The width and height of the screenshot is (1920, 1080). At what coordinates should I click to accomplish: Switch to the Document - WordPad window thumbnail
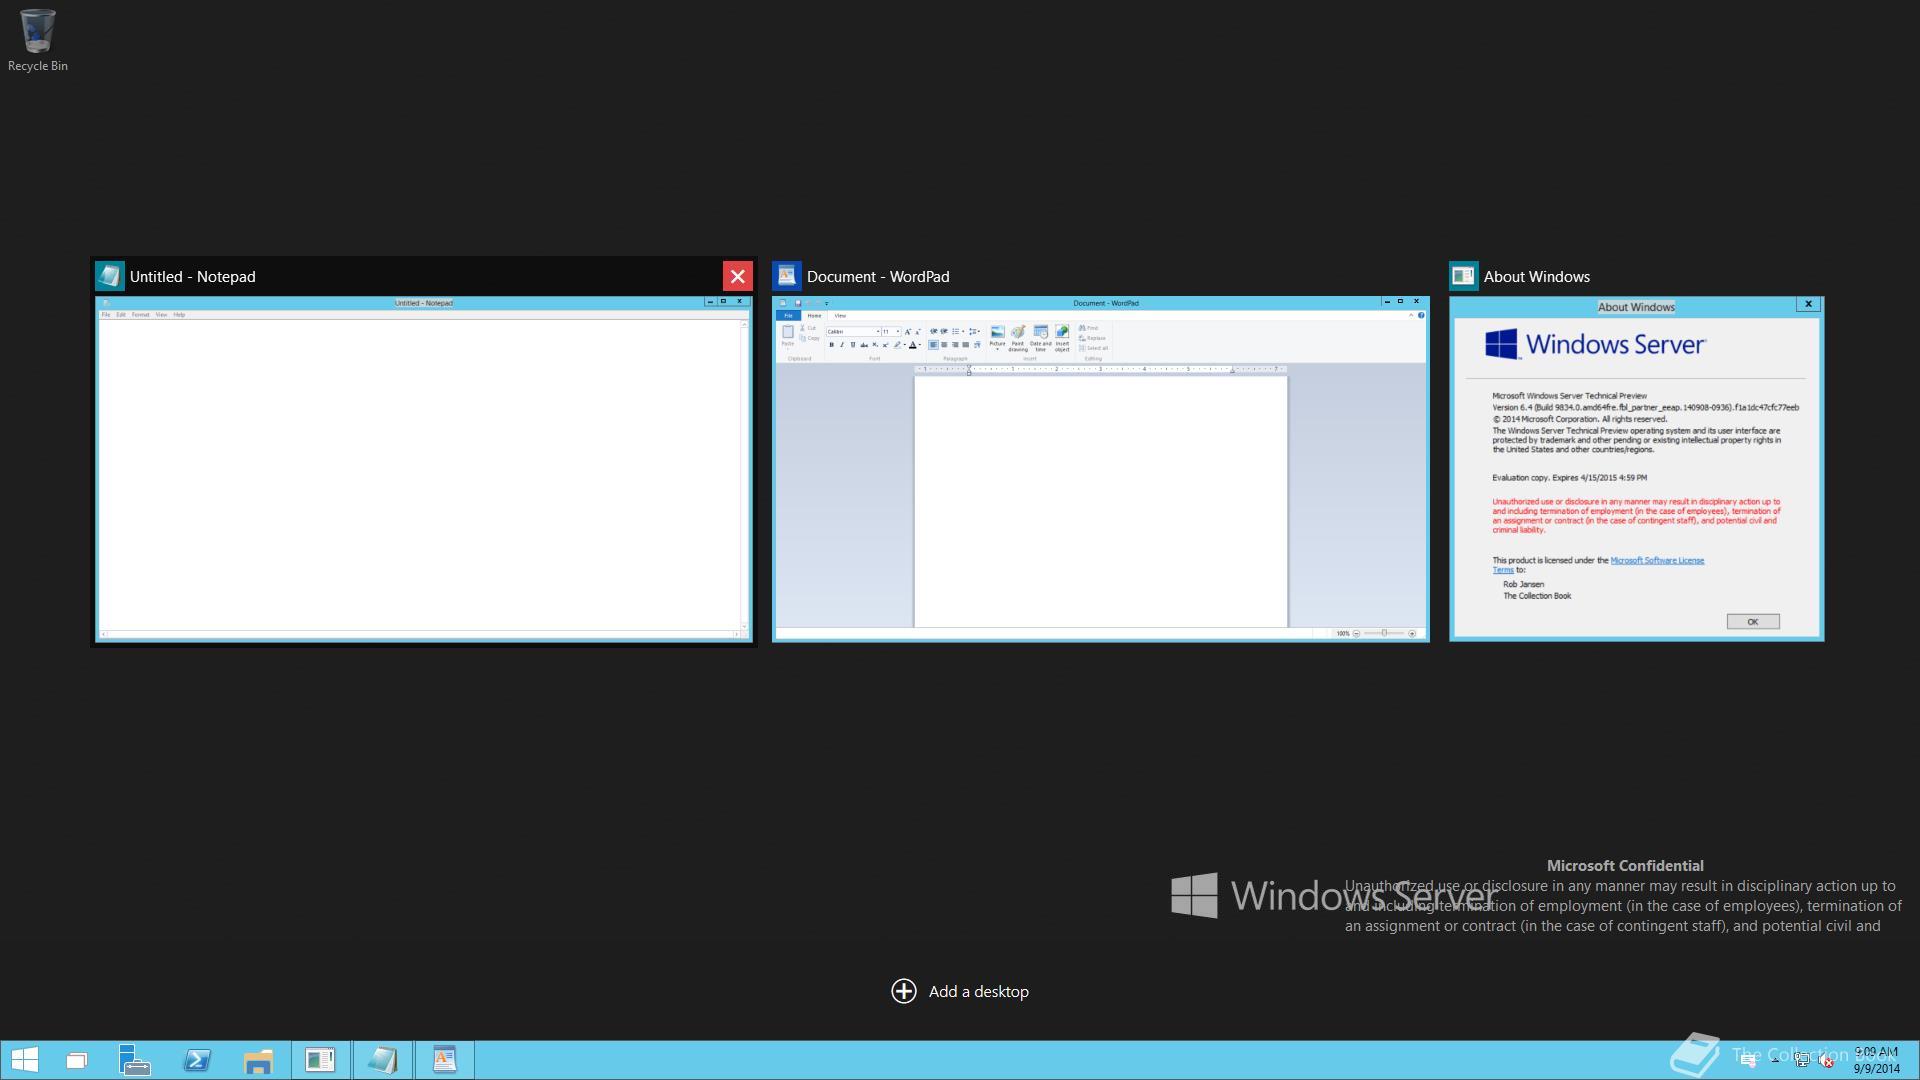(x=1100, y=468)
